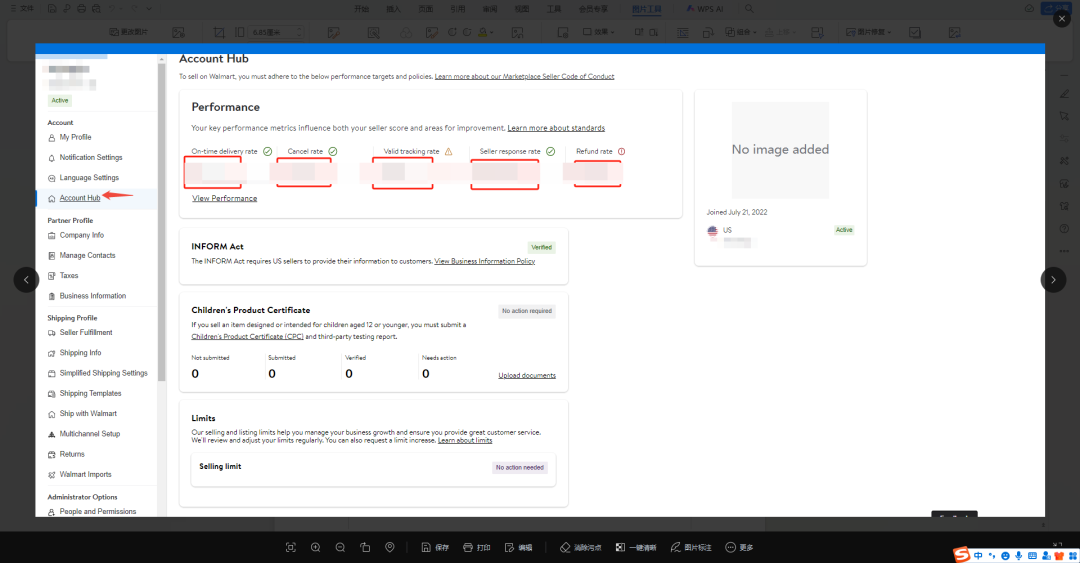Open Manage Contacts in the sidebar
Screen dimensions: 1080x563
[x=87, y=255]
